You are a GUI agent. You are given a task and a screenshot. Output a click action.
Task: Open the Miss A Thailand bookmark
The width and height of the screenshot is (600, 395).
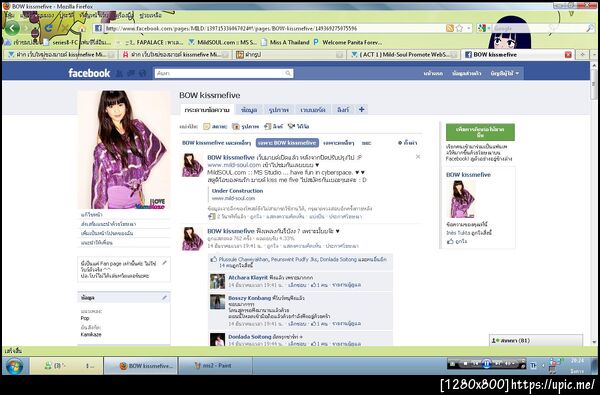pos(285,42)
